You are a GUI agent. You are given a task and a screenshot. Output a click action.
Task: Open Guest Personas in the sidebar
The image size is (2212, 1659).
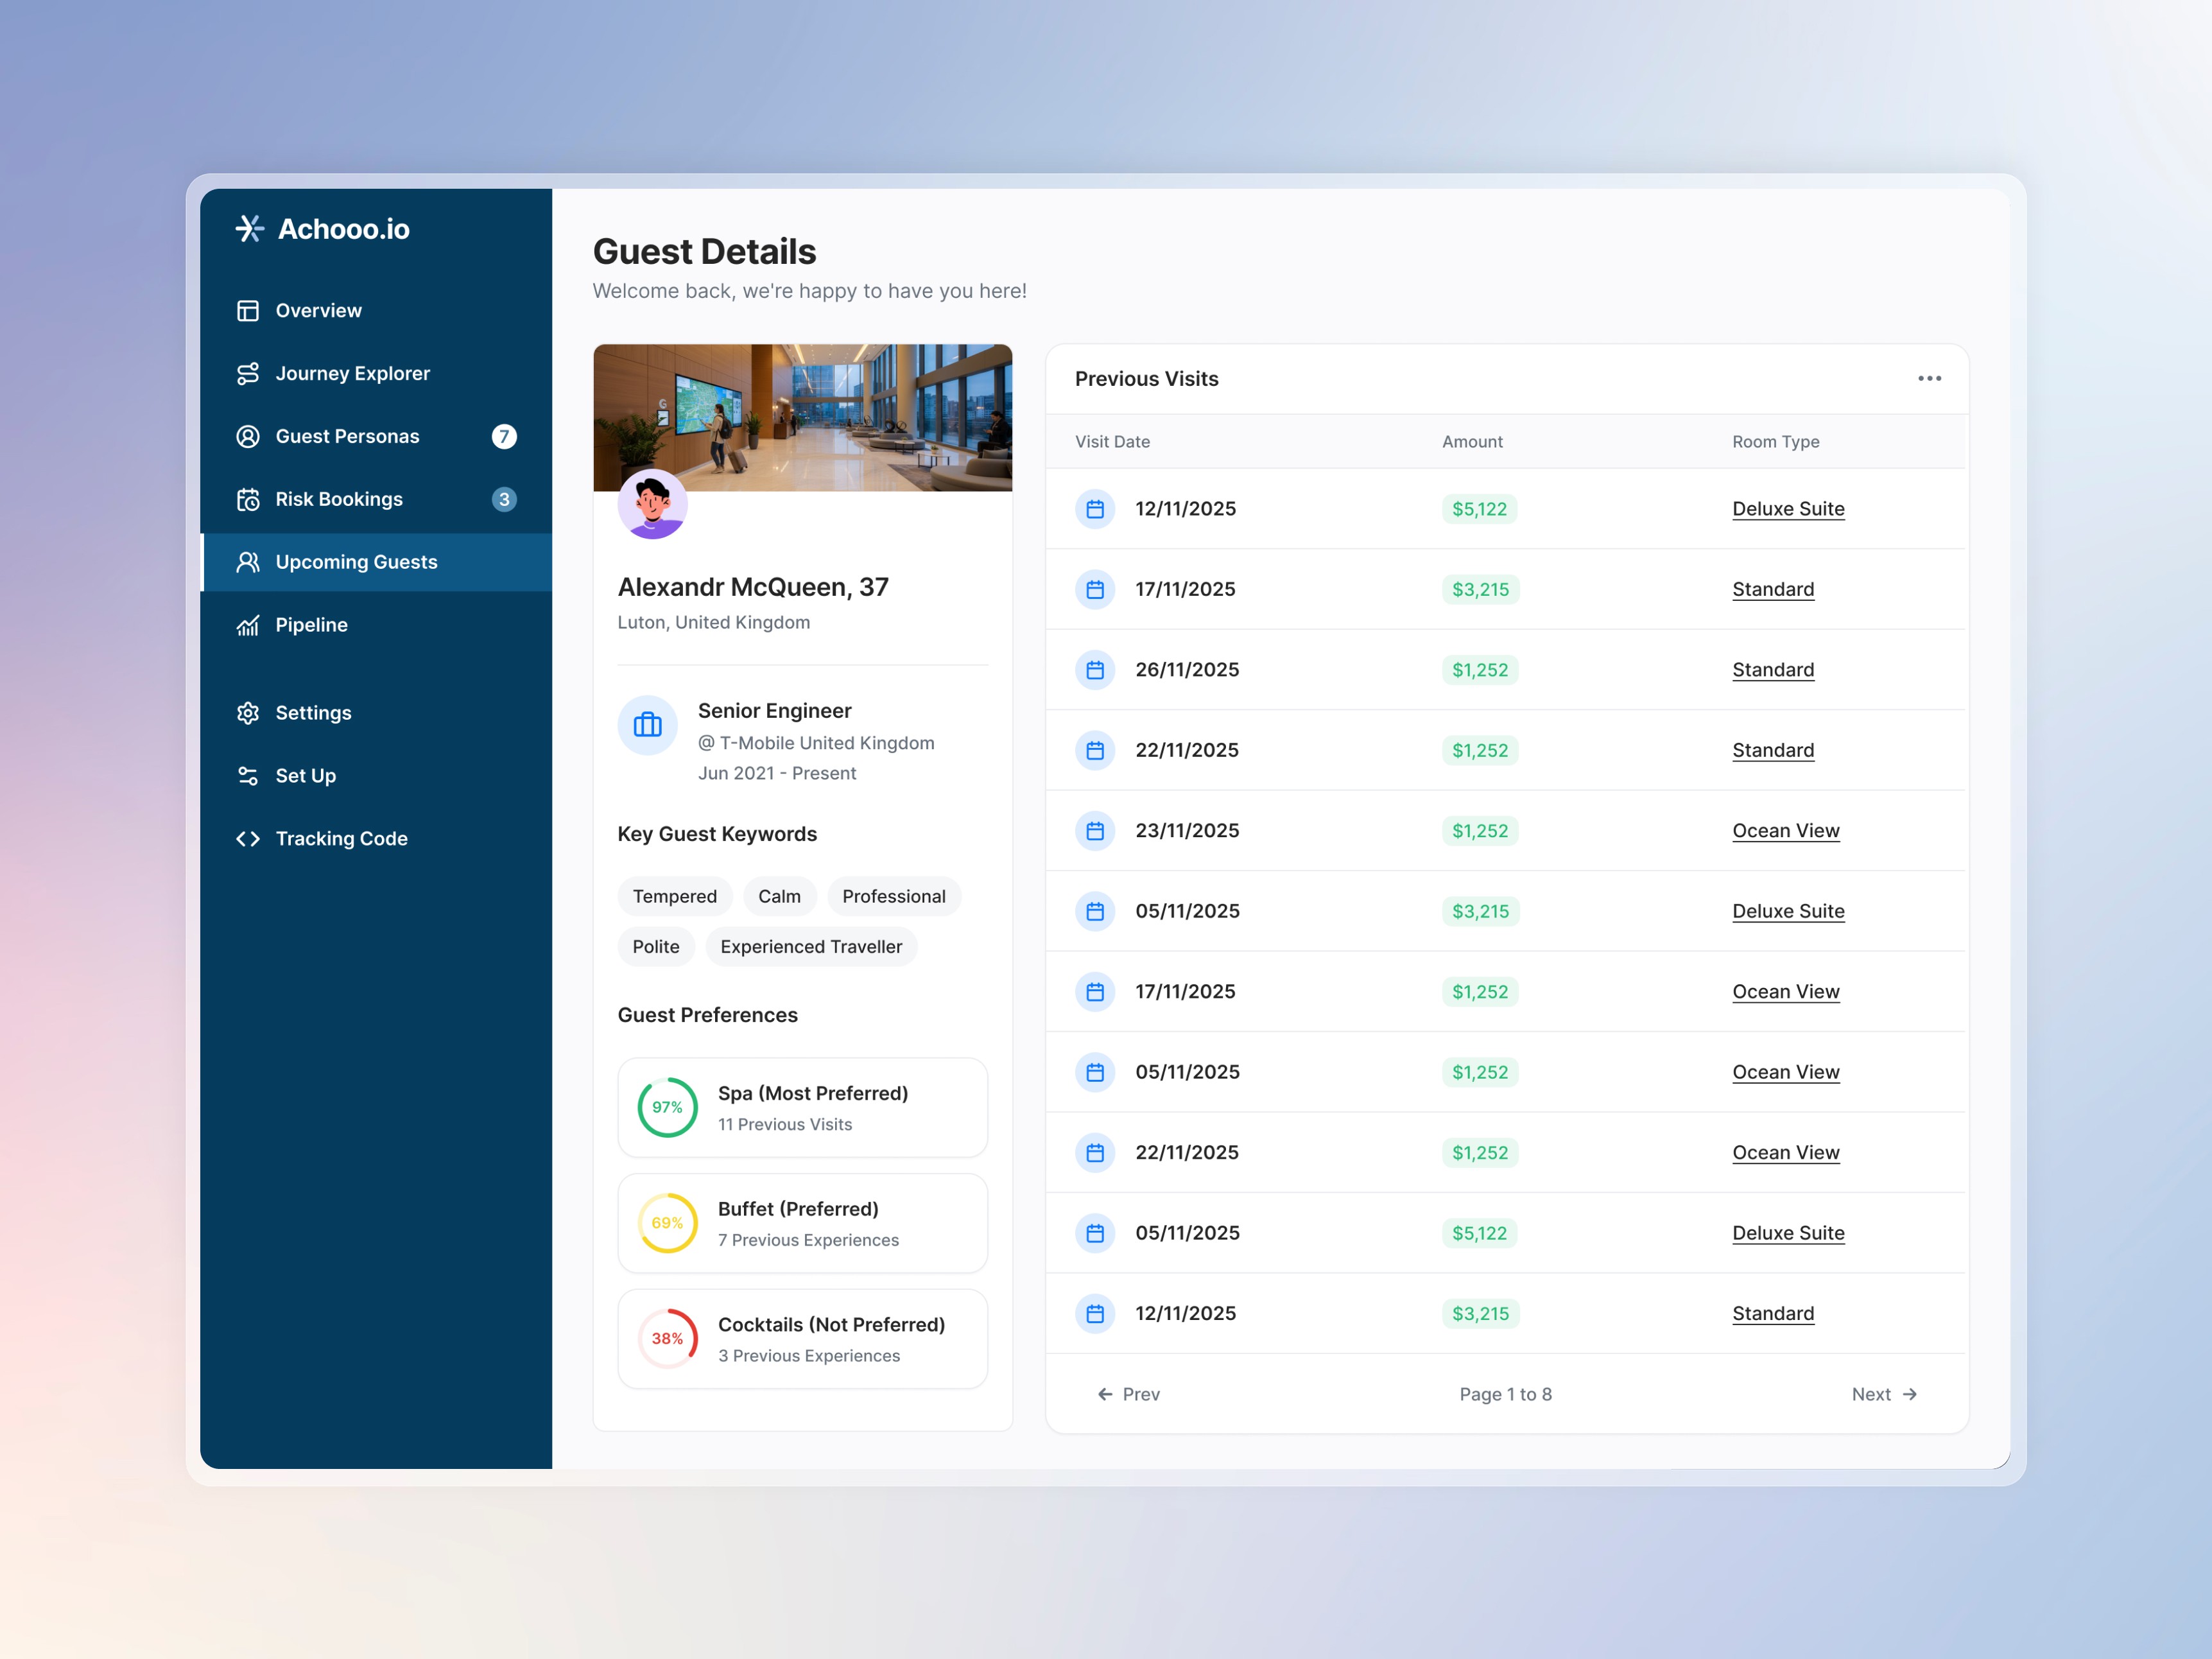(x=347, y=437)
